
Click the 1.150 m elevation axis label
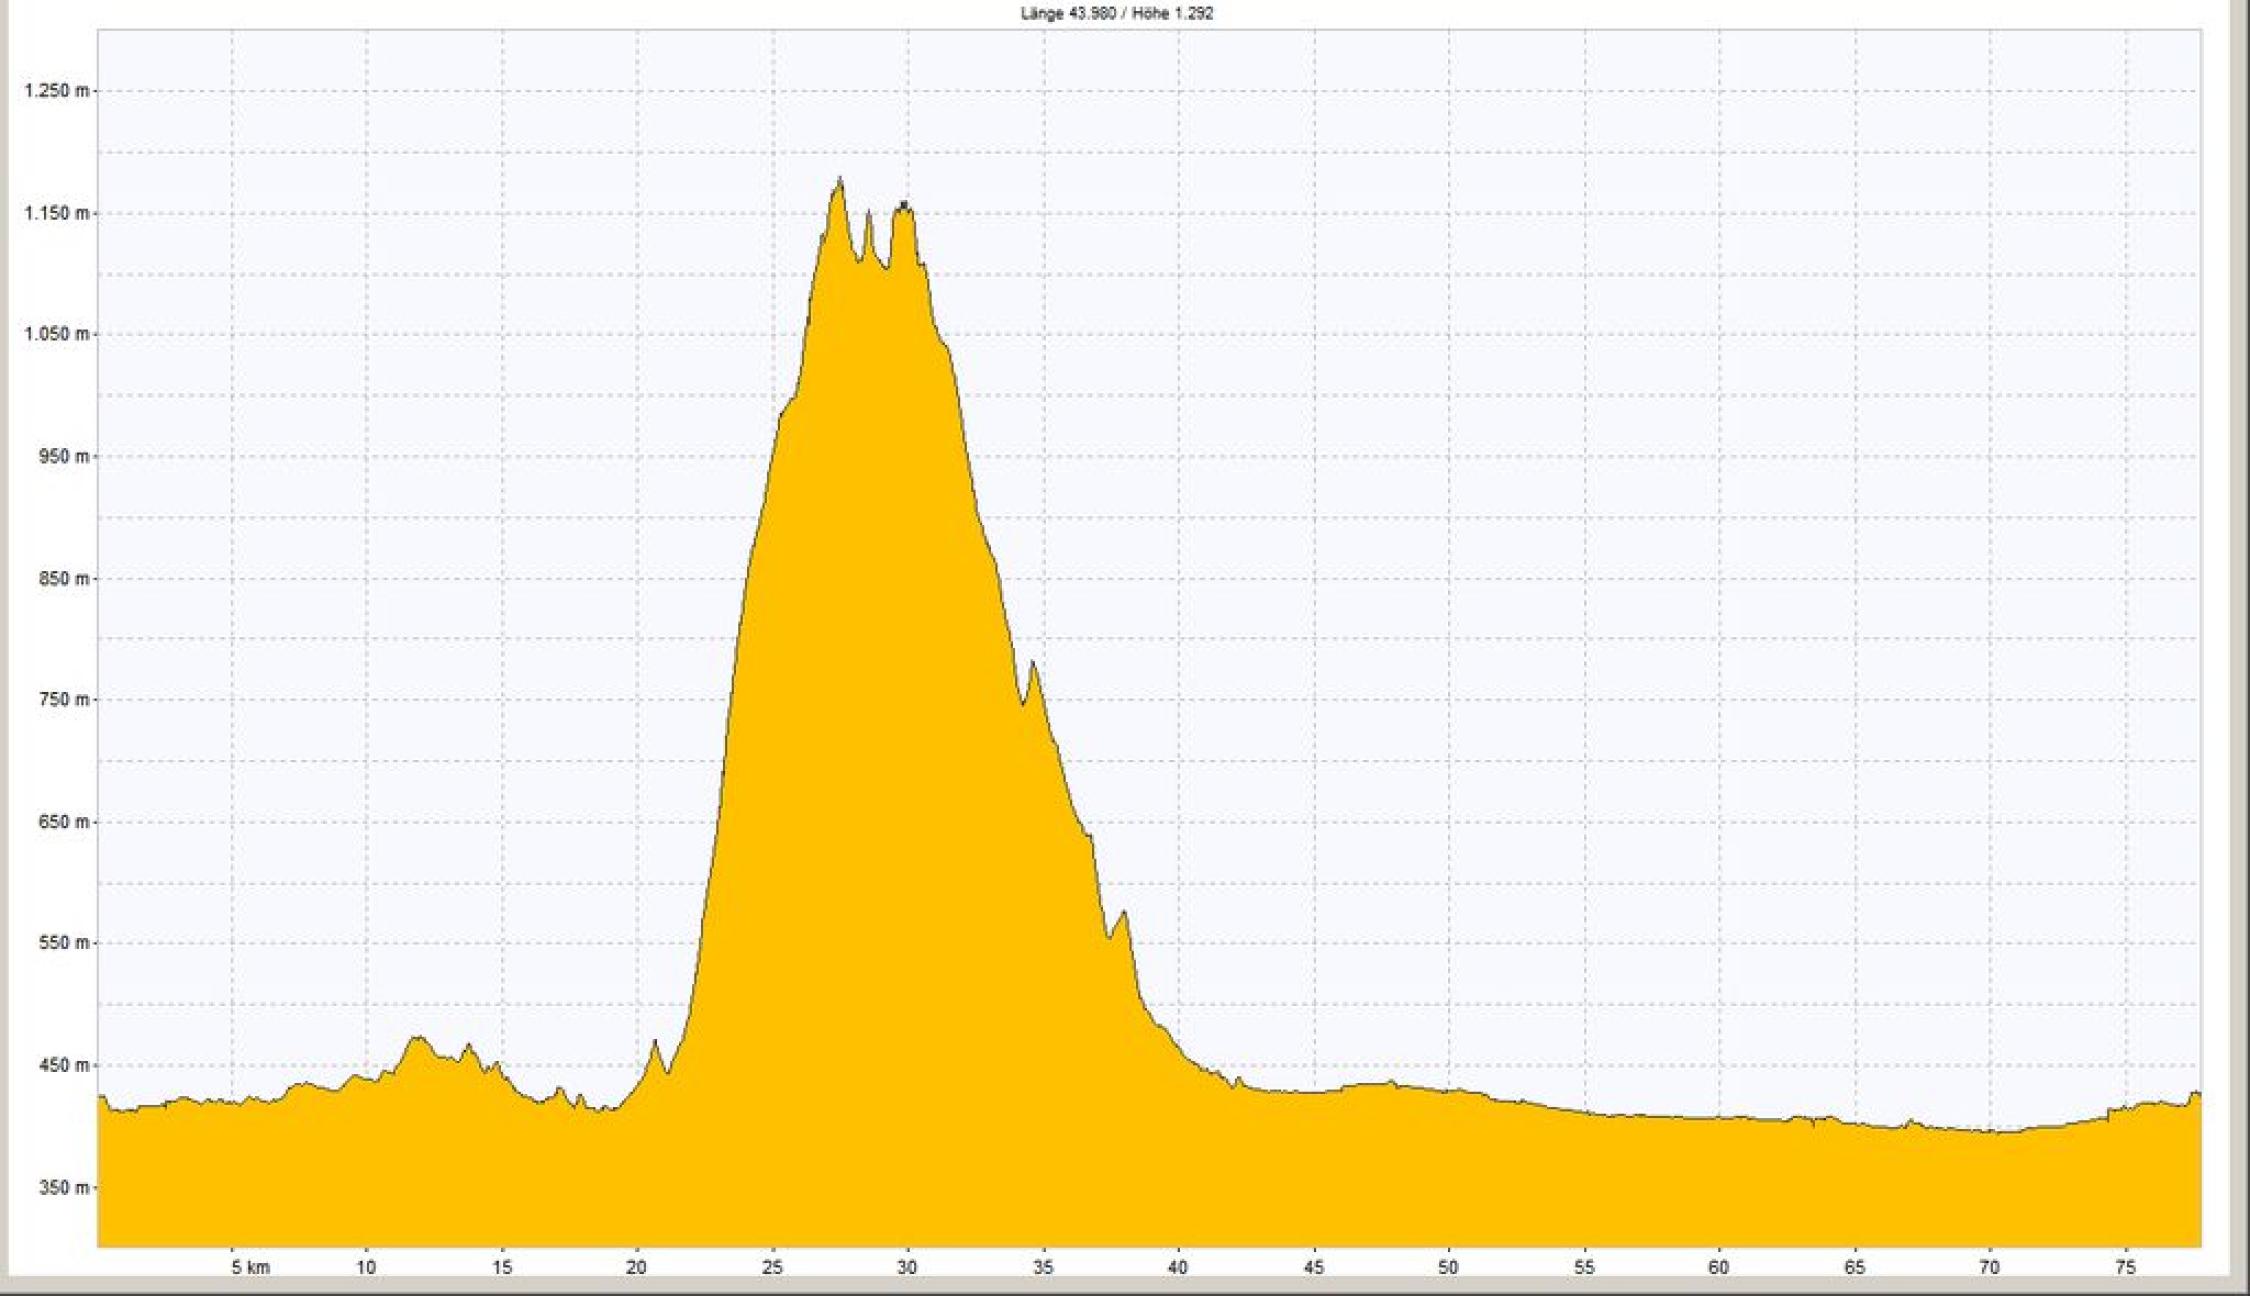(x=55, y=214)
